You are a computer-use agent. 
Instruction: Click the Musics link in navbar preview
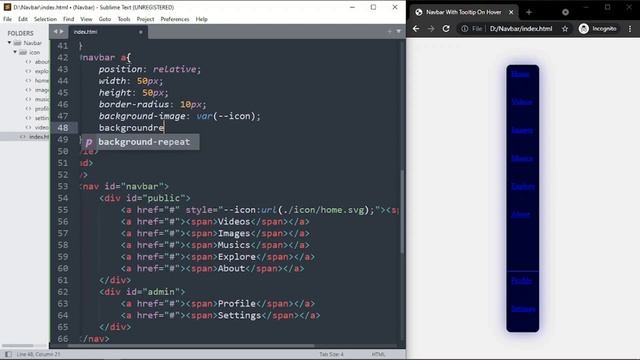[522, 158]
